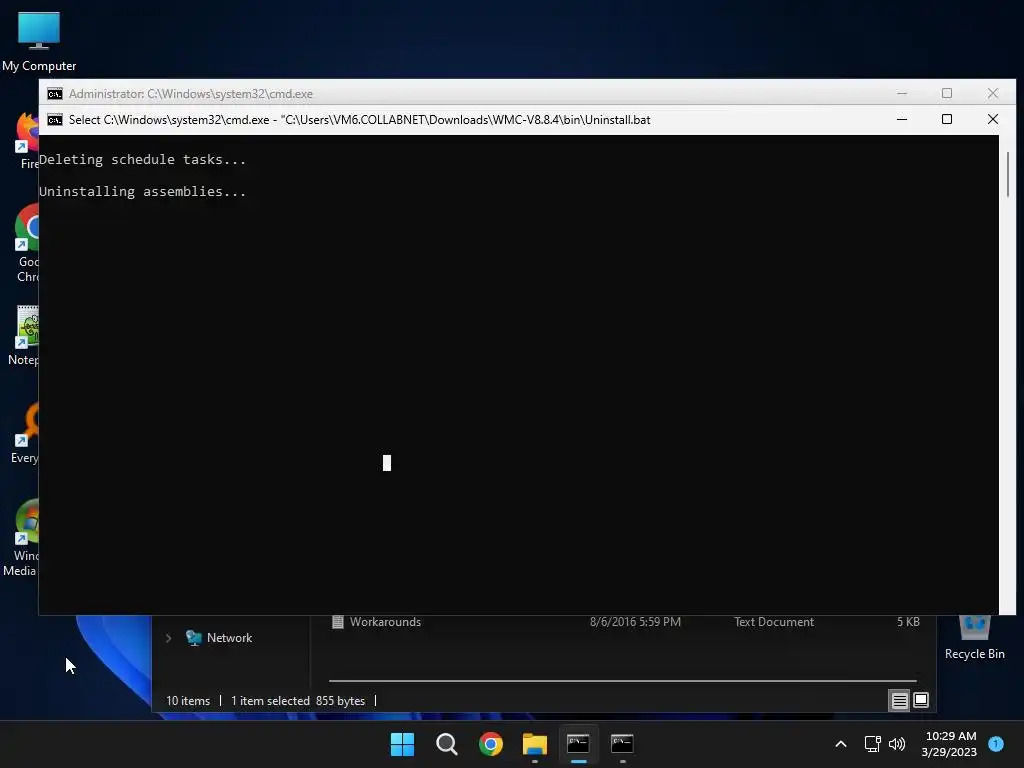Click the 'Text Document' type cell
1024x768 pixels.
774,622
